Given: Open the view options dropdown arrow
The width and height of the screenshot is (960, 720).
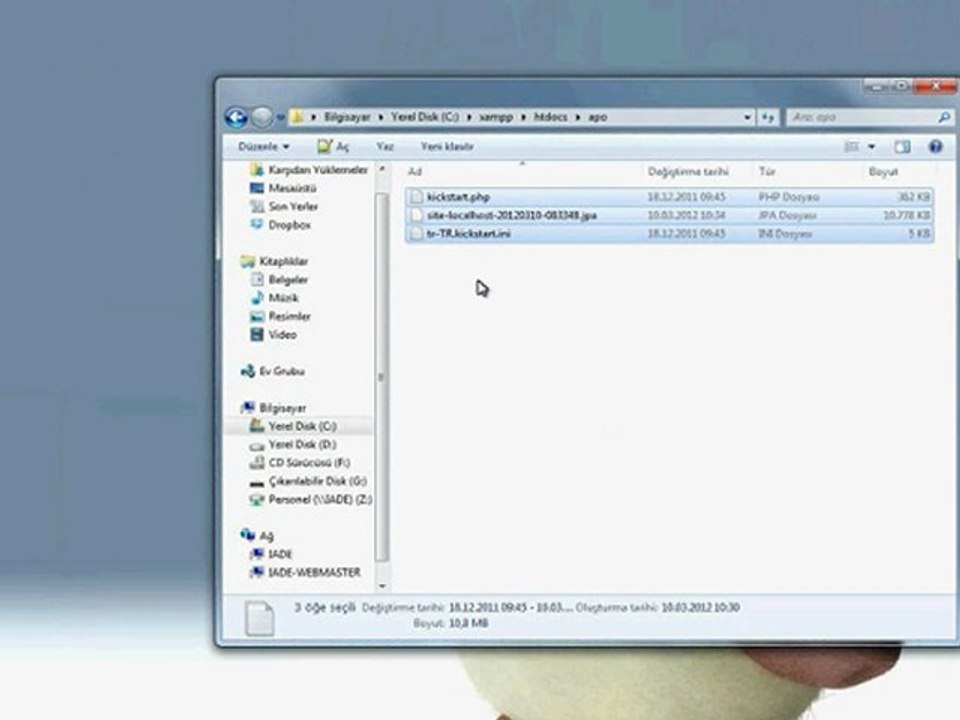Looking at the screenshot, I should (872, 147).
